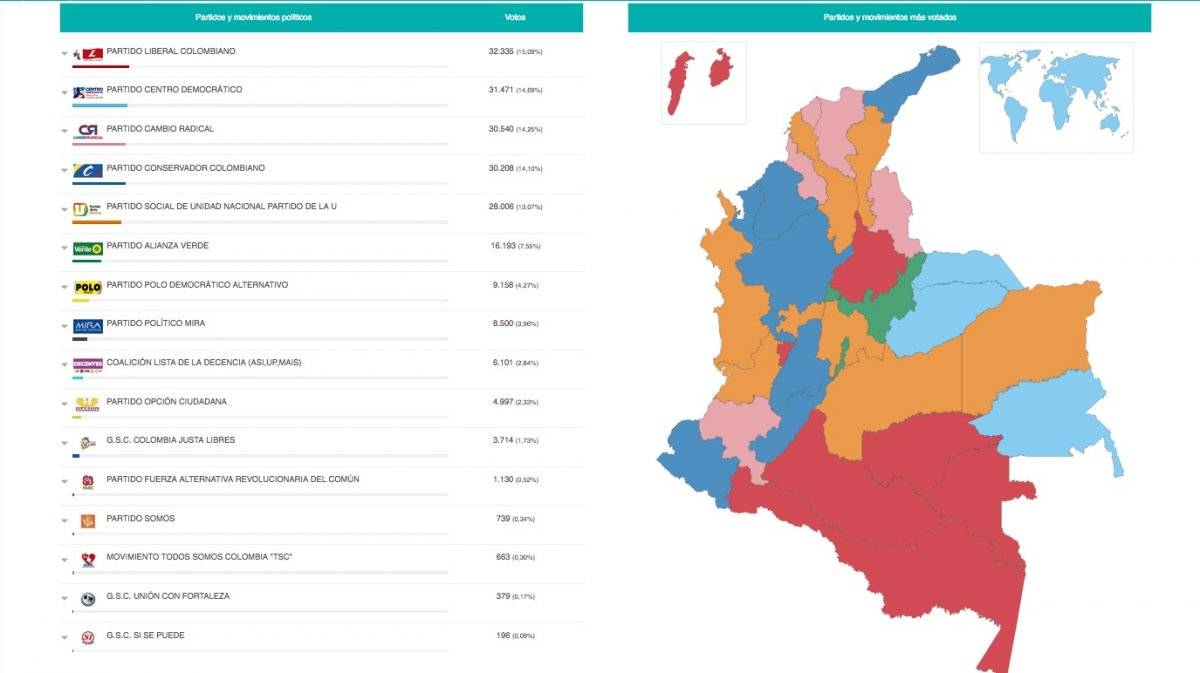This screenshot has height=673, width=1200.
Task: Click the 16.193 votes value
Action: pyautogui.click(x=503, y=246)
